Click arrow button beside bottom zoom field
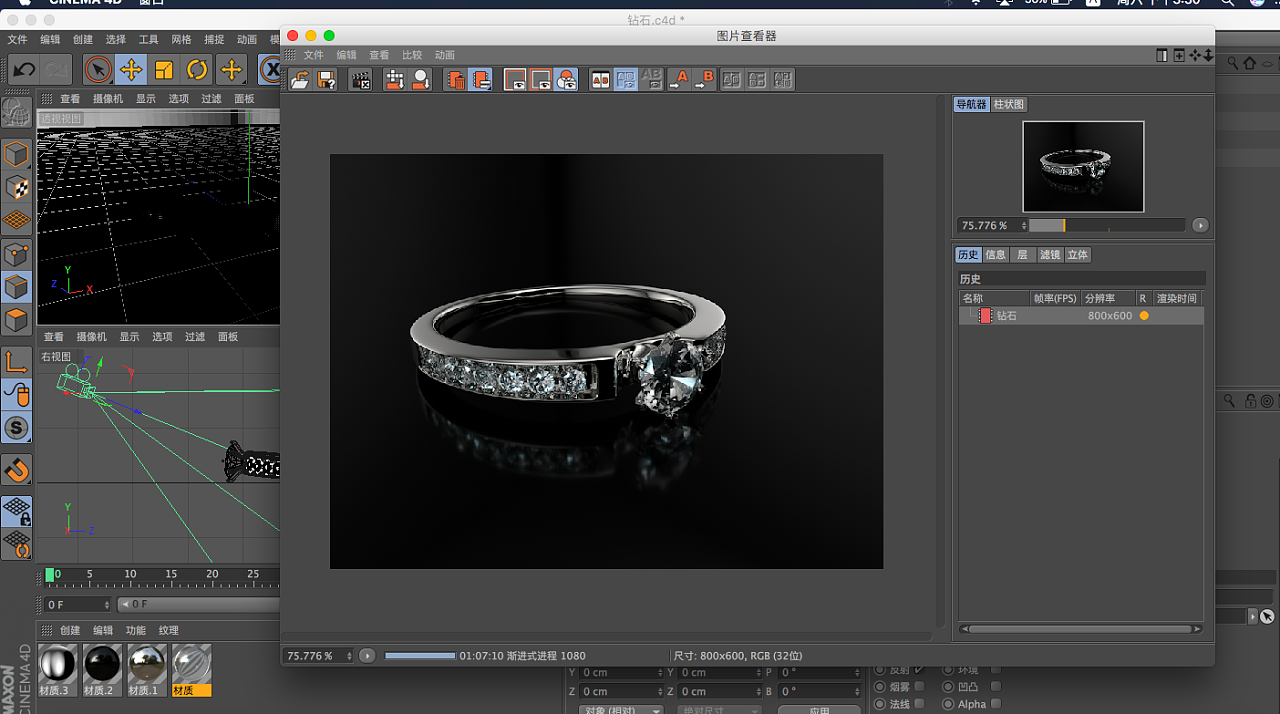This screenshot has height=714, width=1280. (x=367, y=656)
